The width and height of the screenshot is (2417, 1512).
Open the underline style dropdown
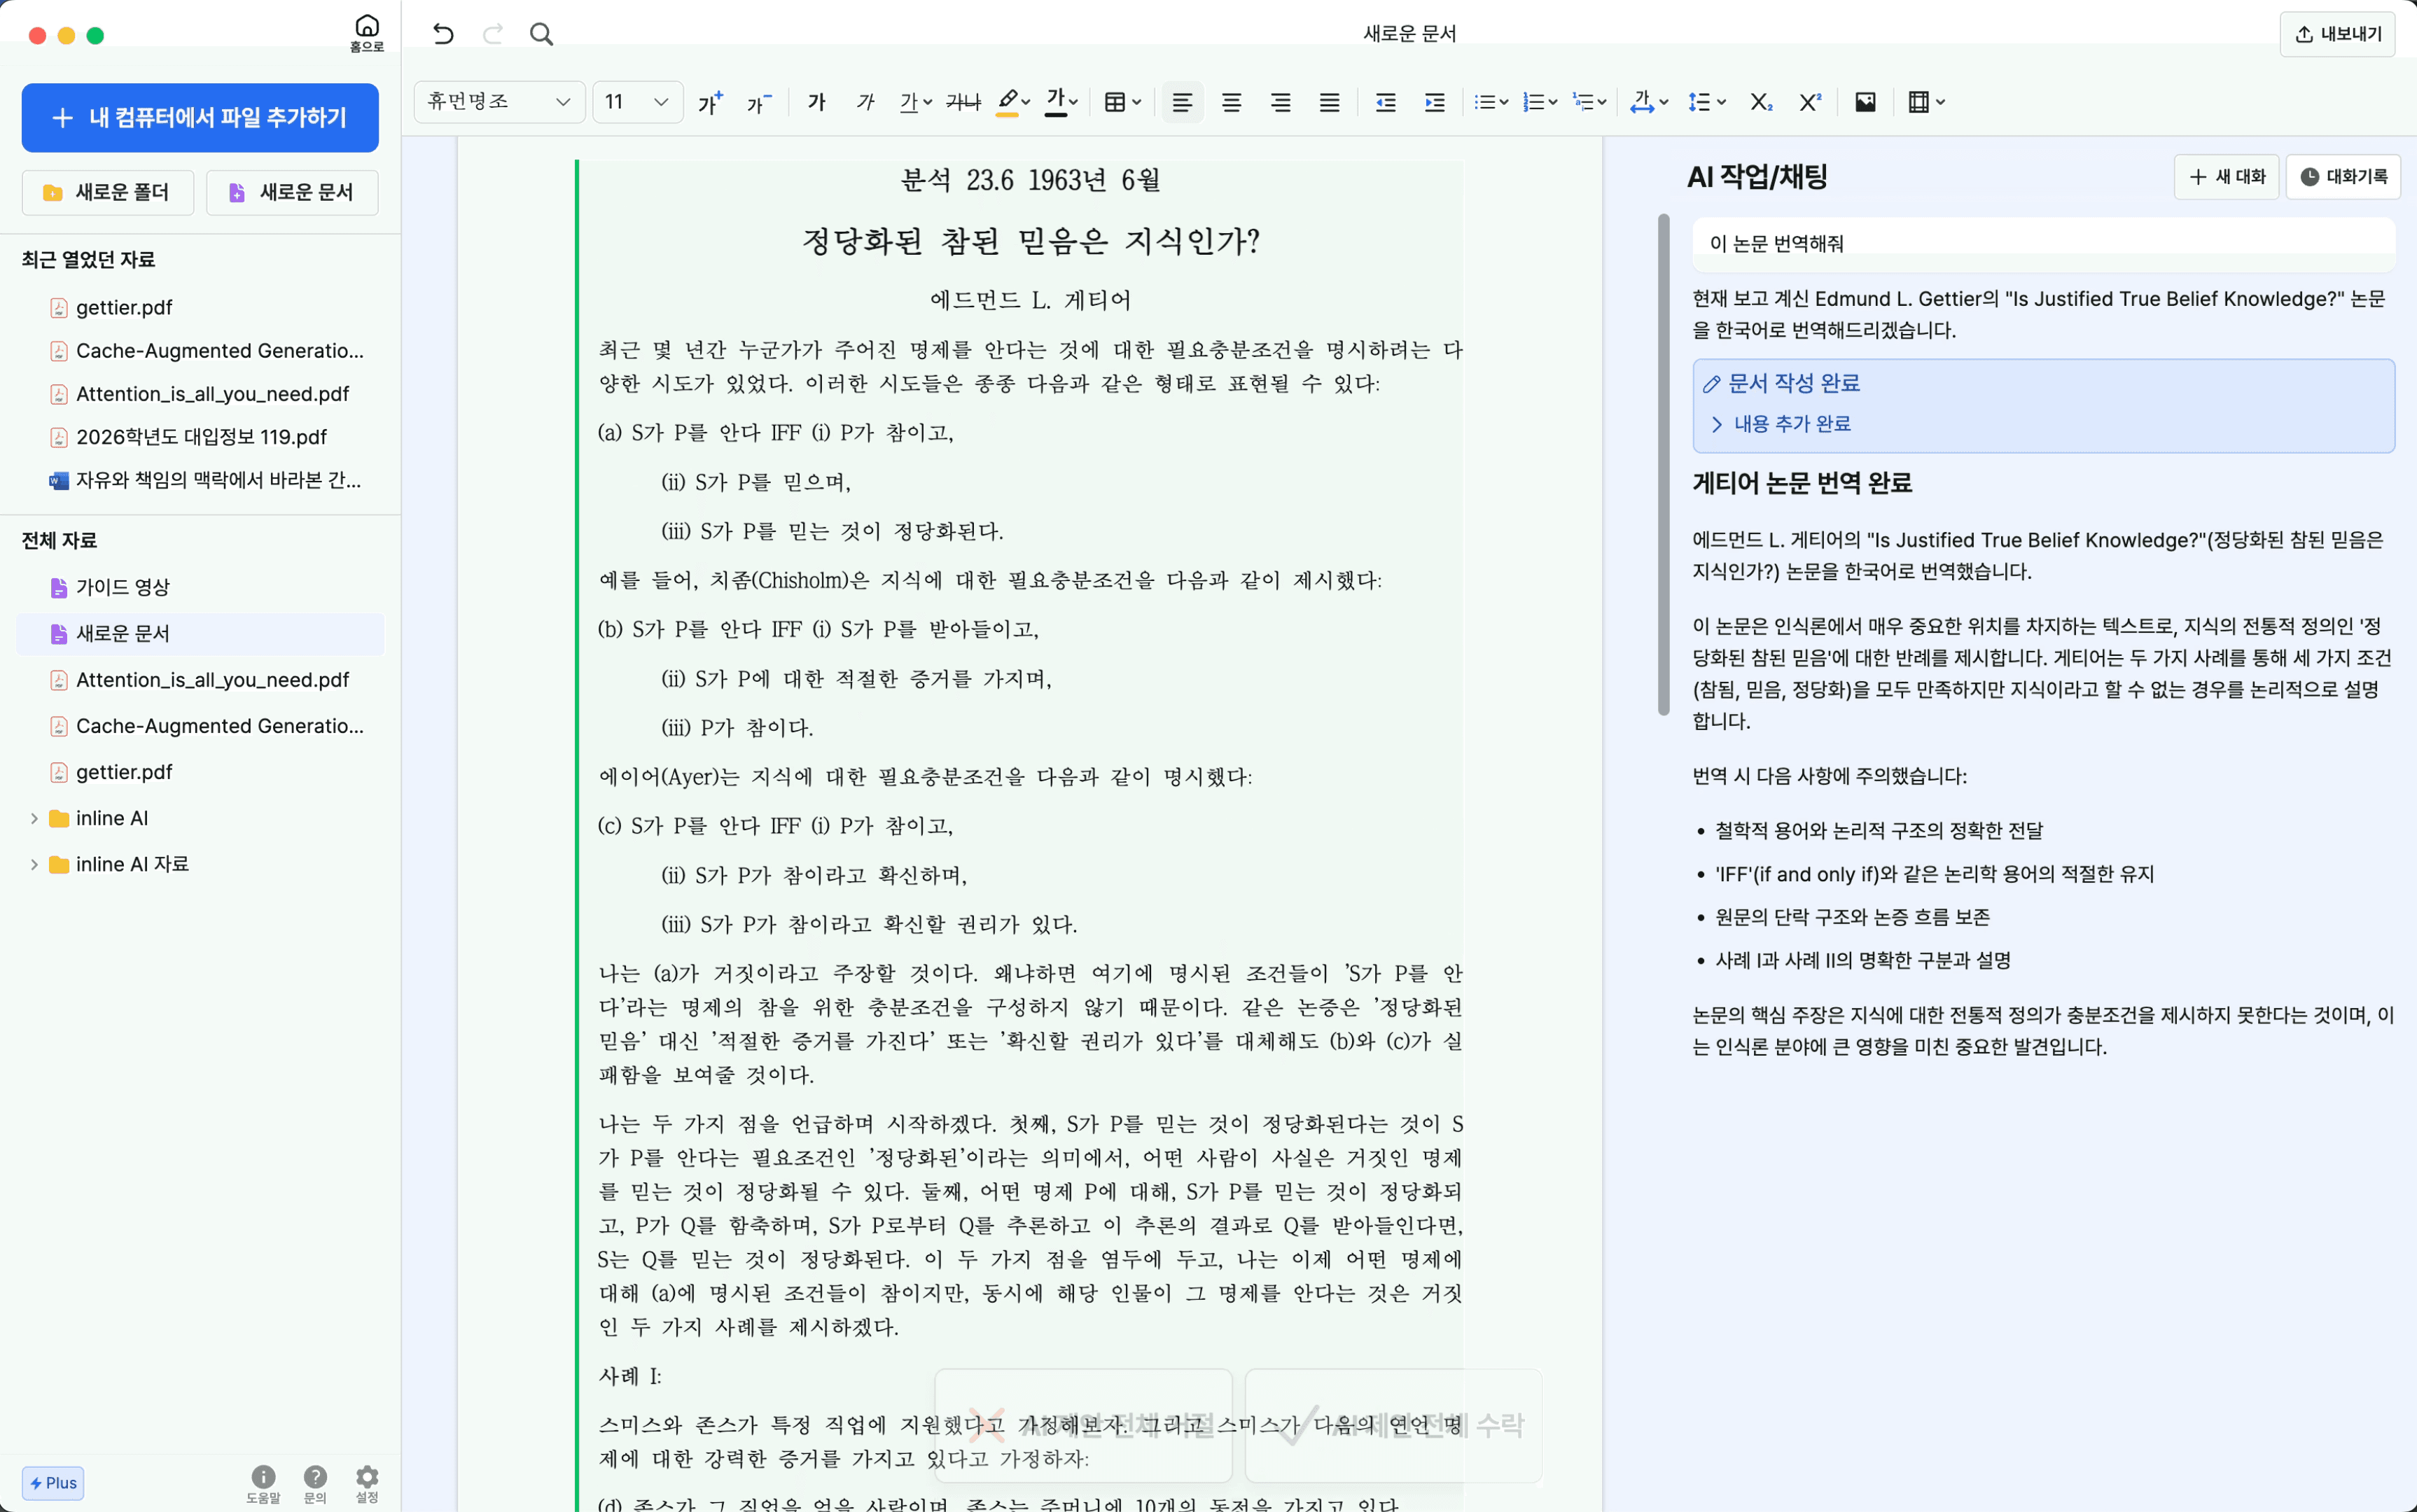pos(915,102)
